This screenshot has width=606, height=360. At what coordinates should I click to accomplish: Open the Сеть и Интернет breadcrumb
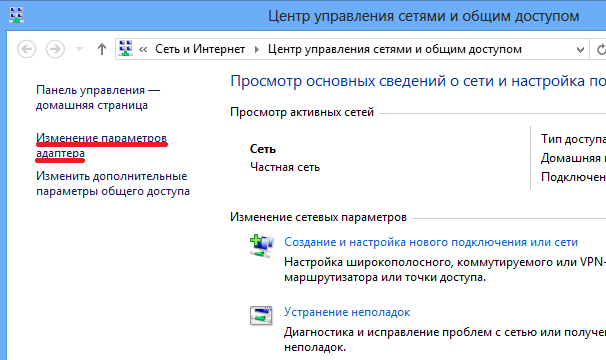tap(200, 49)
